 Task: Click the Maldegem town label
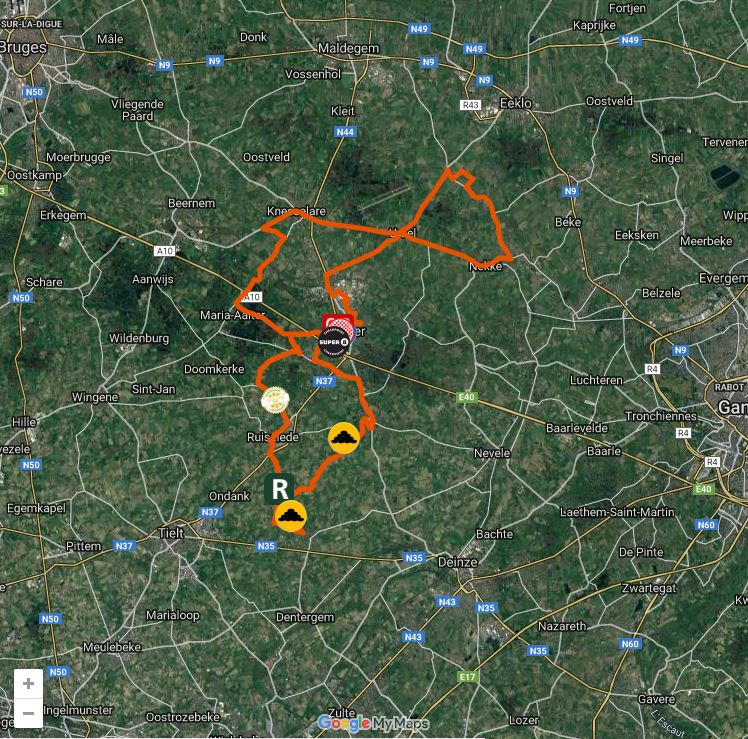tap(348, 48)
